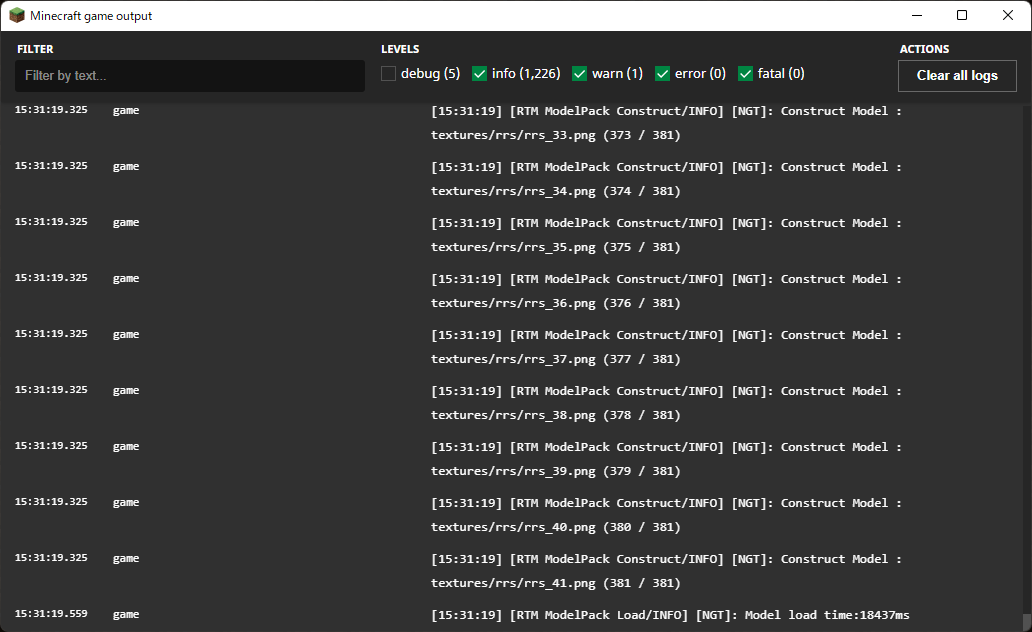Click the ACTIONS section heading
The image size is (1032, 632).
[x=924, y=49]
